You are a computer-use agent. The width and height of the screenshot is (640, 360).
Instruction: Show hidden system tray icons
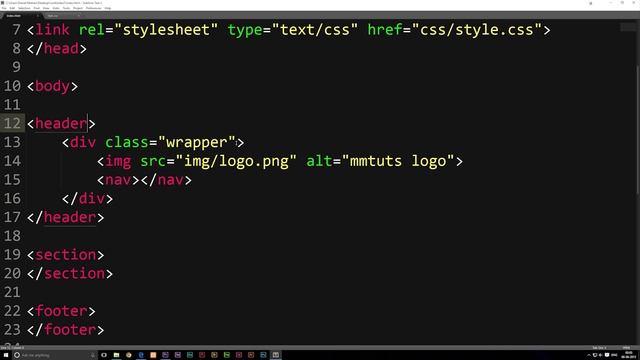pyautogui.click(x=588, y=355)
